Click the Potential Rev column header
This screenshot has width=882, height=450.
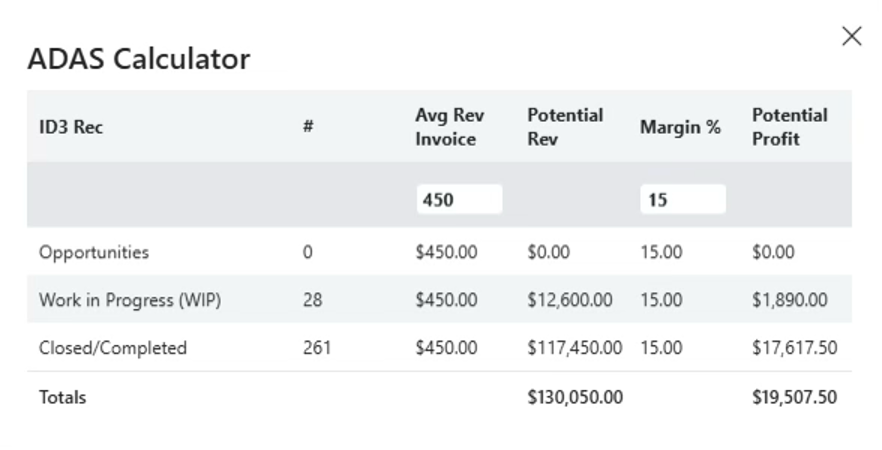pyautogui.click(x=565, y=127)
